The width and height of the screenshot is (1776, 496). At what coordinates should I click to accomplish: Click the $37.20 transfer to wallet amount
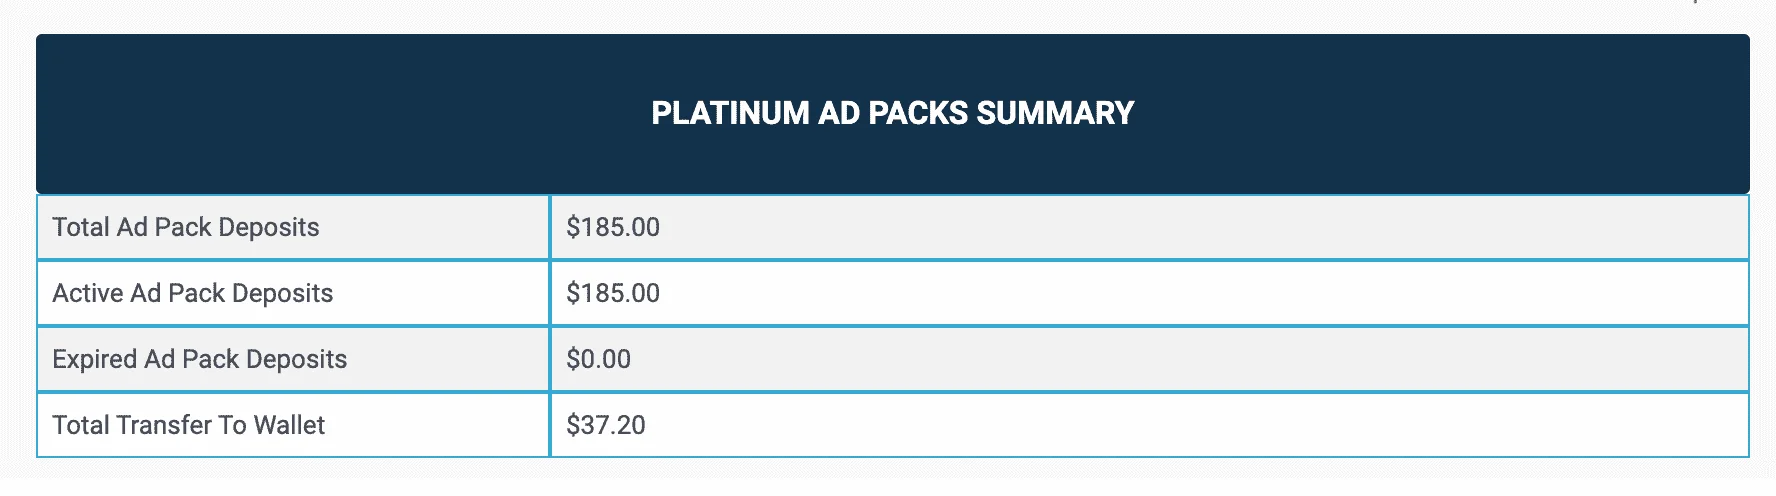pyautogui.click(x=606, y=426)
